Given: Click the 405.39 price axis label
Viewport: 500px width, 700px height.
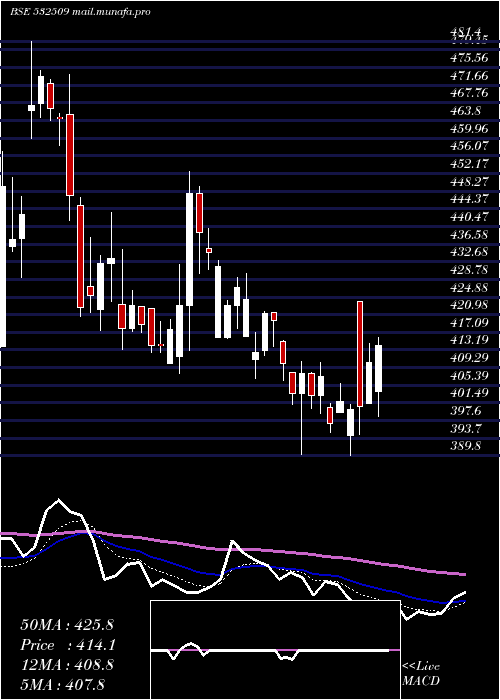Looking at the screenshot, I should coord(469,376).
